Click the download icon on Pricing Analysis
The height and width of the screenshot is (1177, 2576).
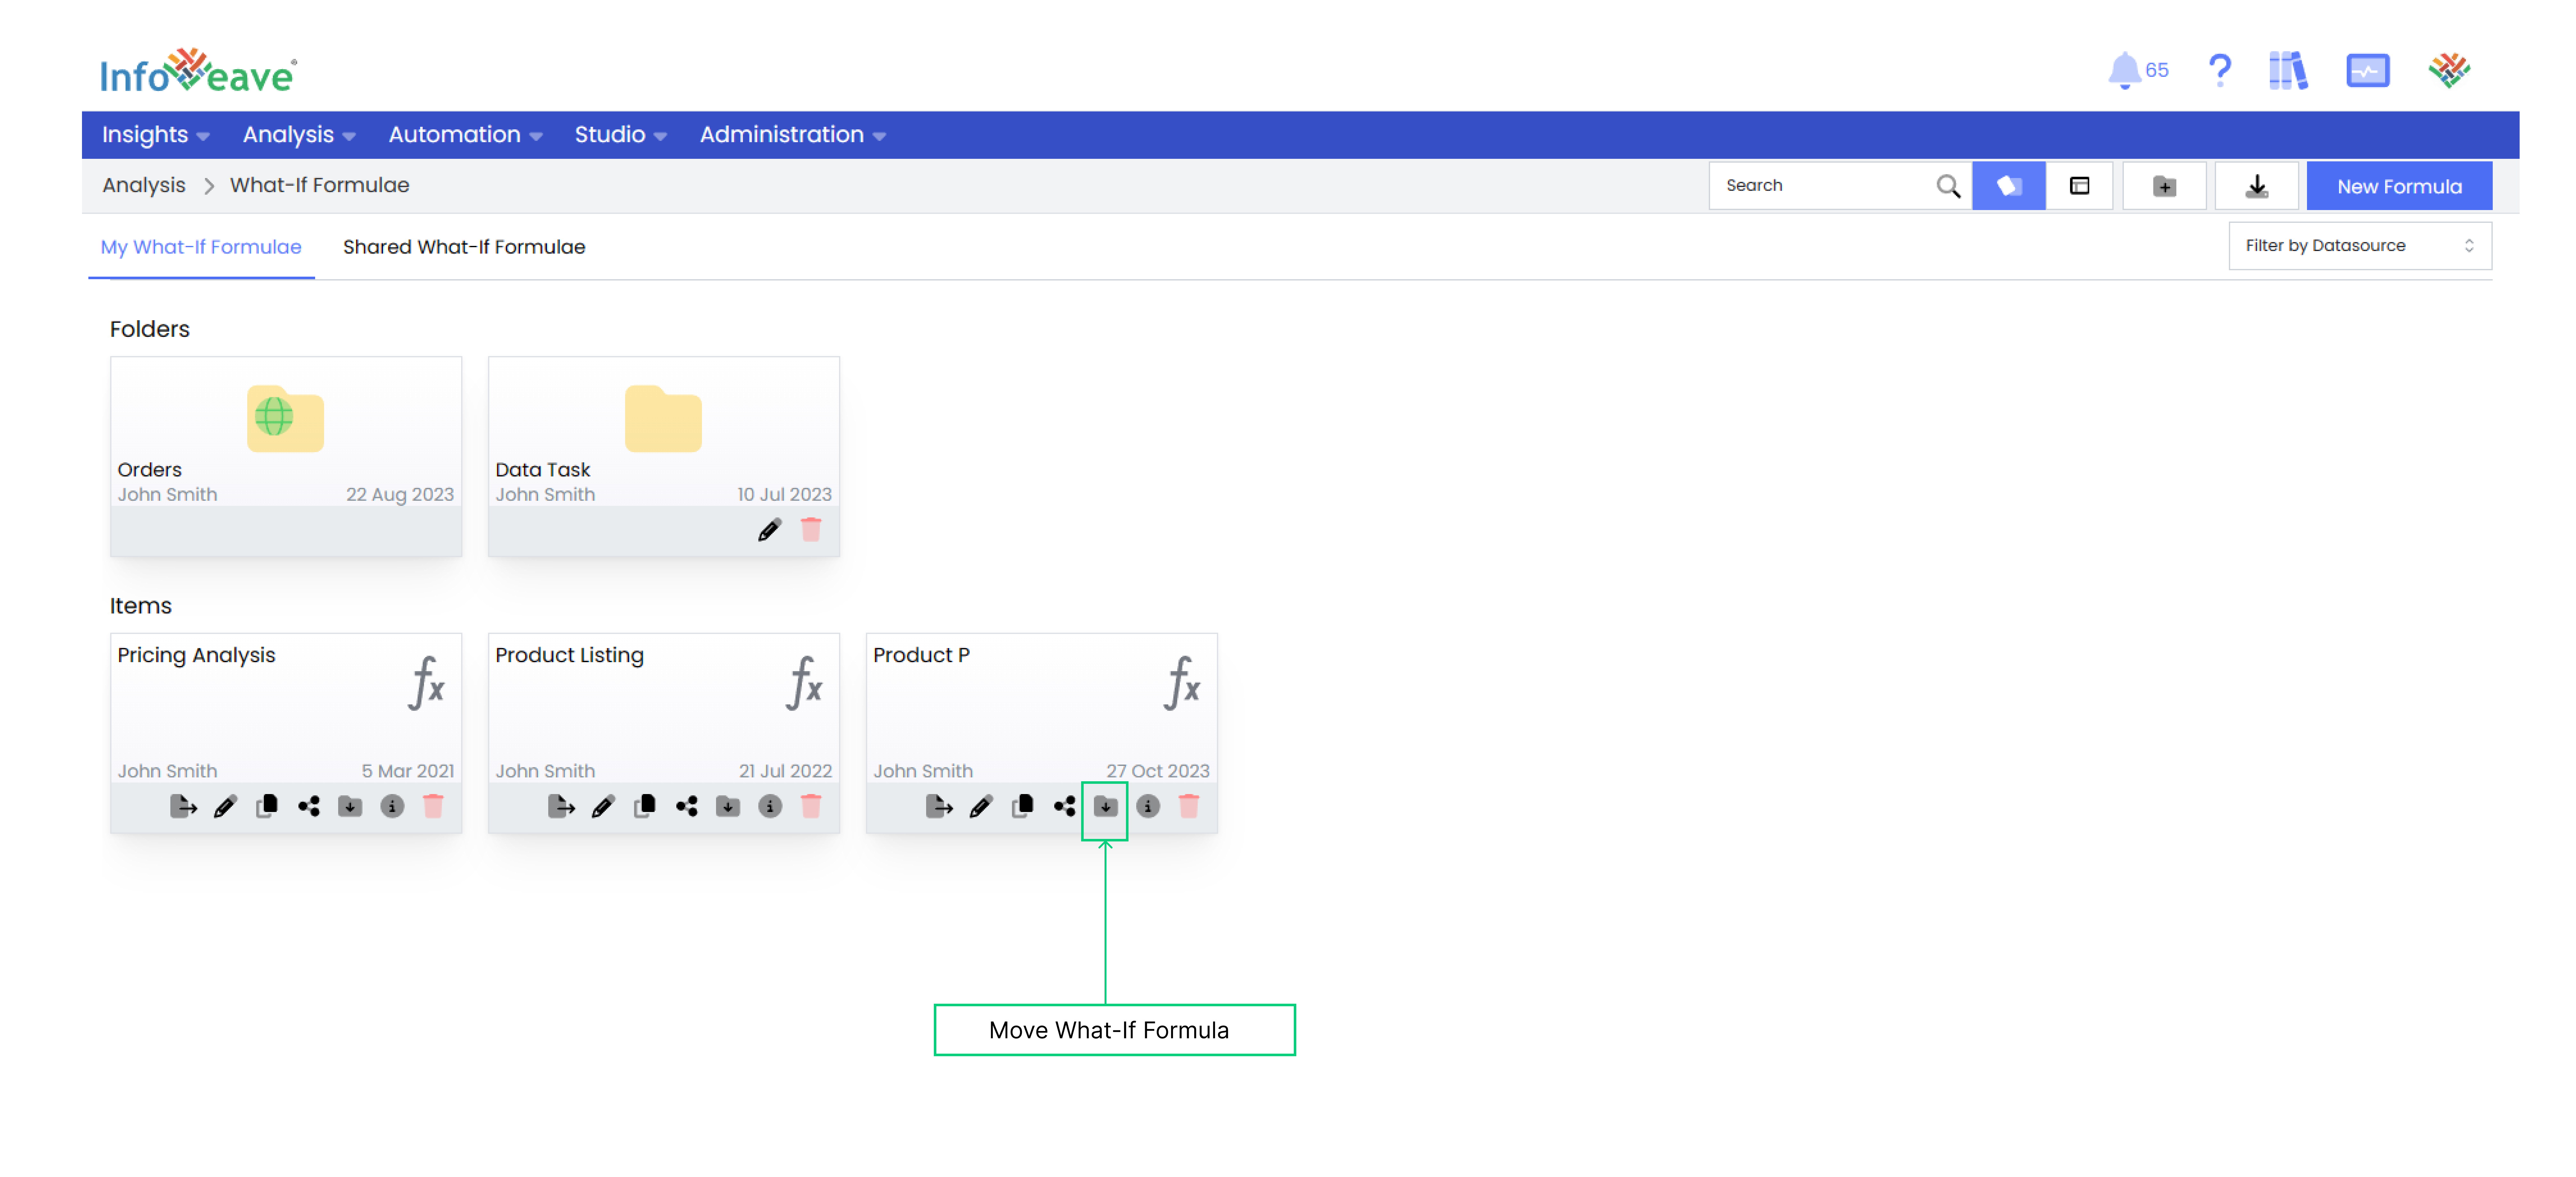click(x=352, y=806)
